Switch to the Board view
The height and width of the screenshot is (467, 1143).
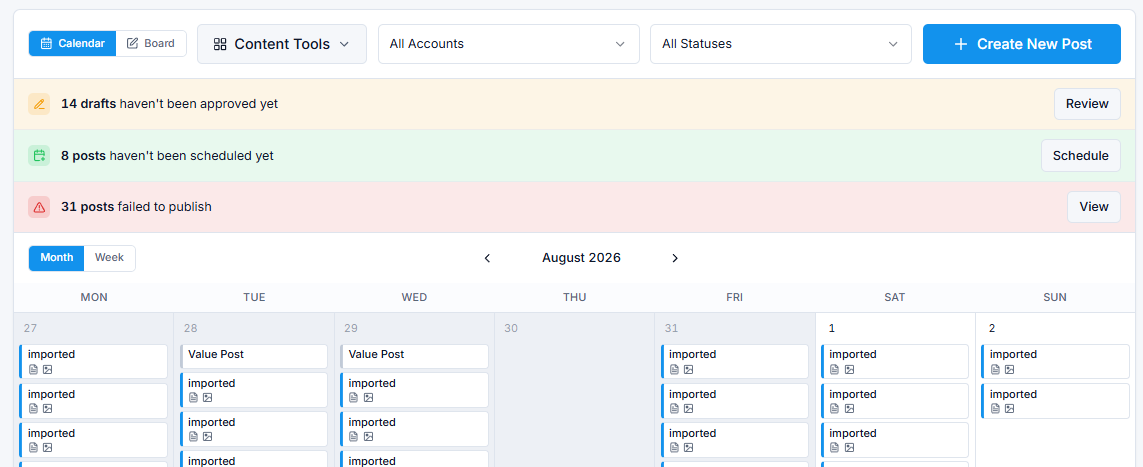tap(151, 44)
